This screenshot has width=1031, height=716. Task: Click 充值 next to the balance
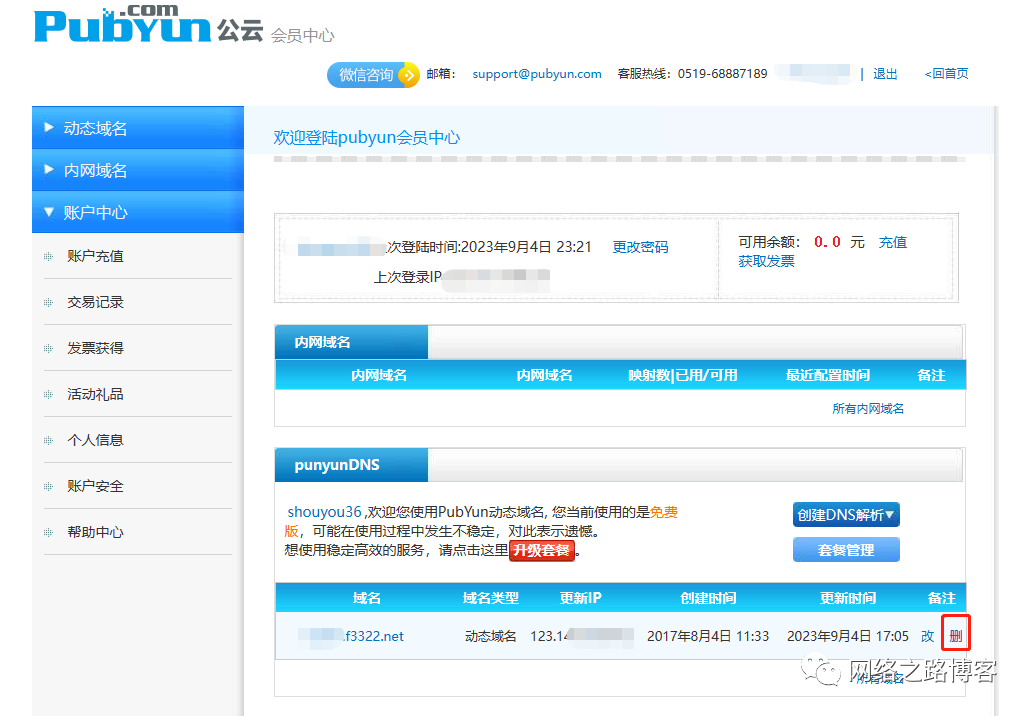[893, 243]
